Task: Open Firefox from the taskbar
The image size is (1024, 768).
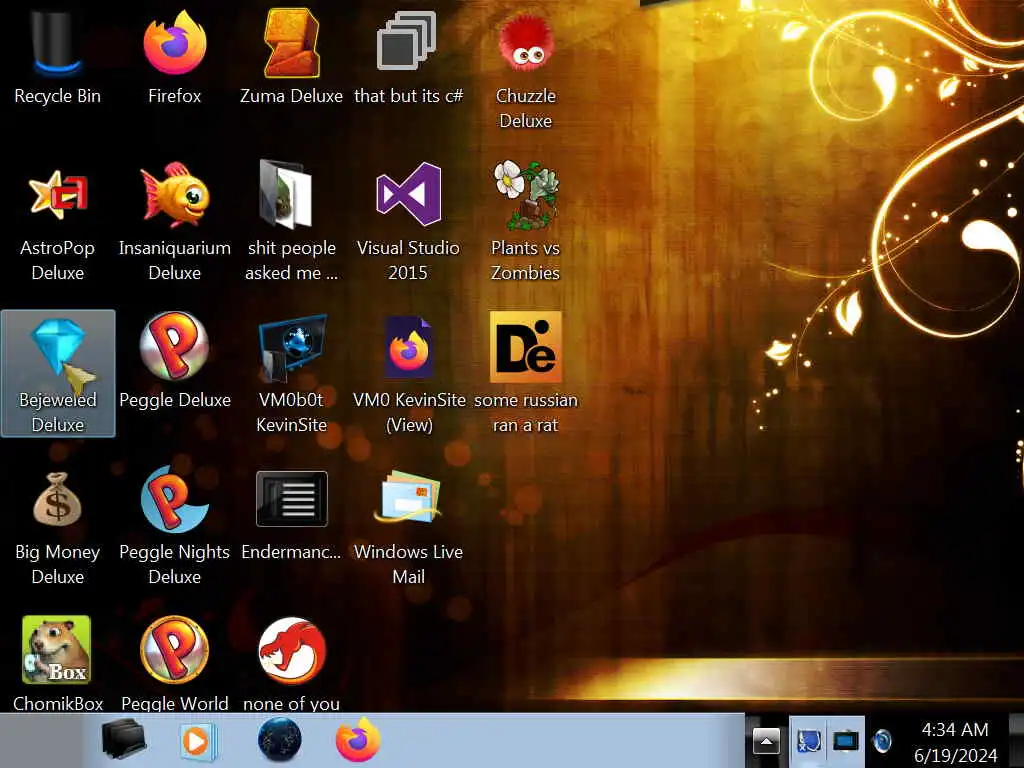Action: (358, 740)
